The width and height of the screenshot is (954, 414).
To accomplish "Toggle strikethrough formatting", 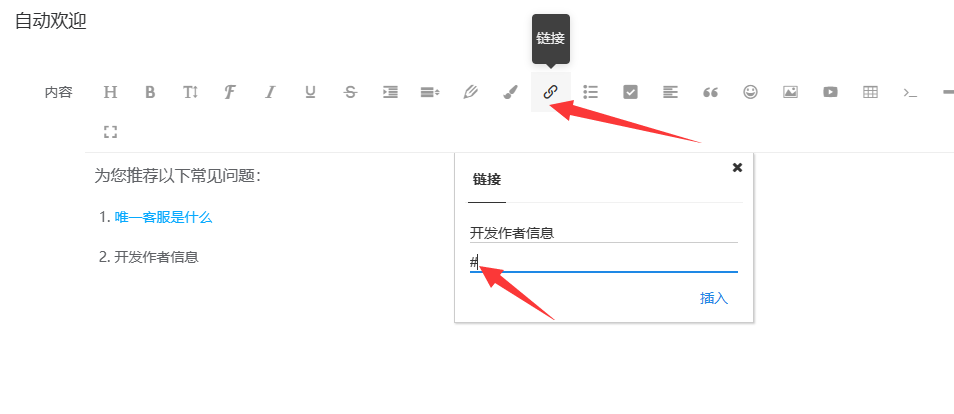I will 350,92.
